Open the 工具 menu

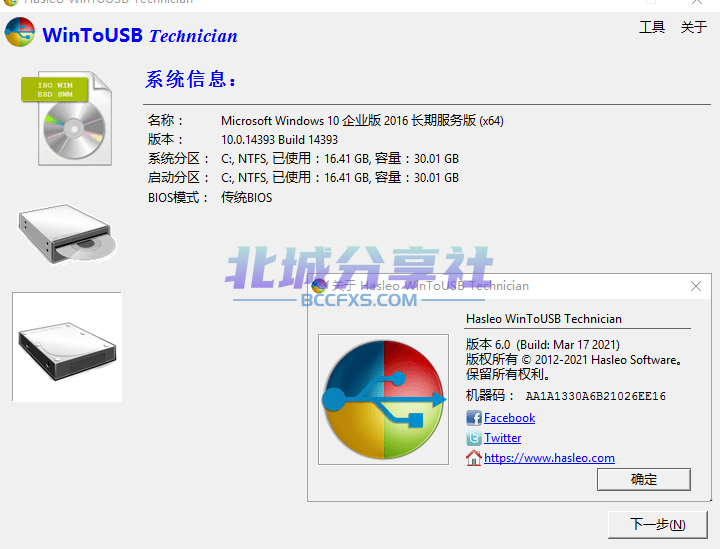click(652, 27)
